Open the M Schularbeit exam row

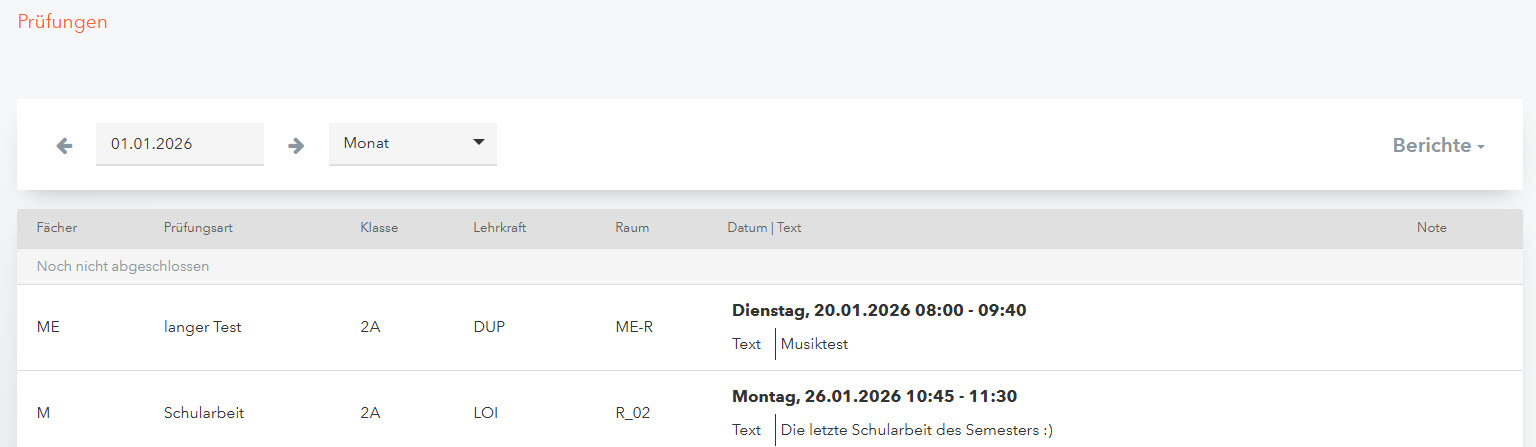[x=204, y=413]
